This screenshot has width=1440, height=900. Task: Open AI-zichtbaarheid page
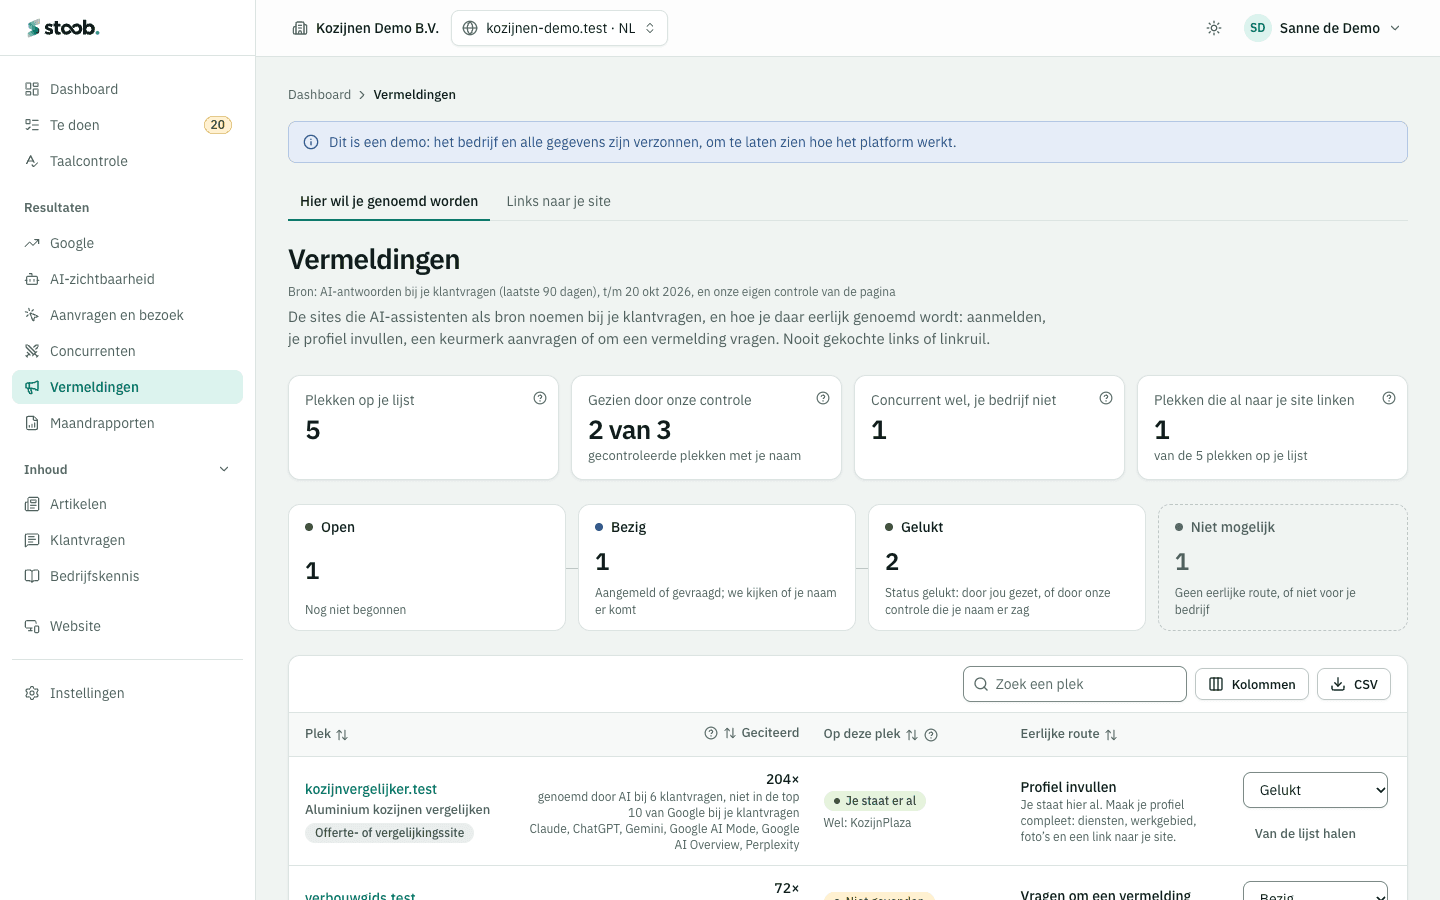[x=127, y=279]
